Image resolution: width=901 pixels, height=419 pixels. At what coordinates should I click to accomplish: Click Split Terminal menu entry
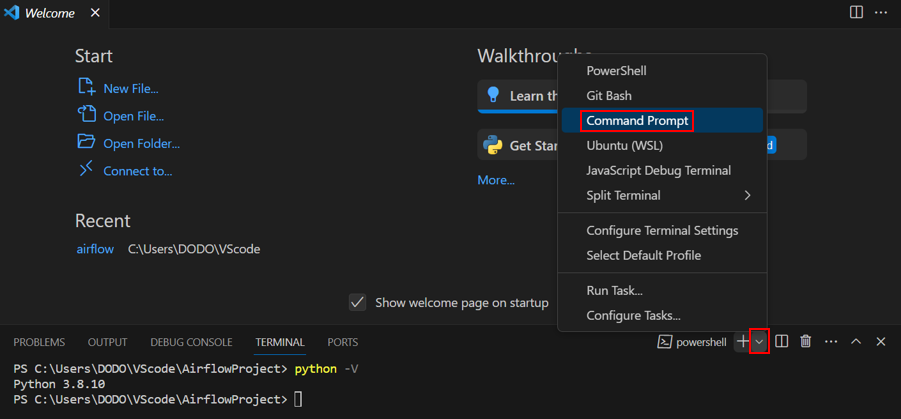point(662,195)
